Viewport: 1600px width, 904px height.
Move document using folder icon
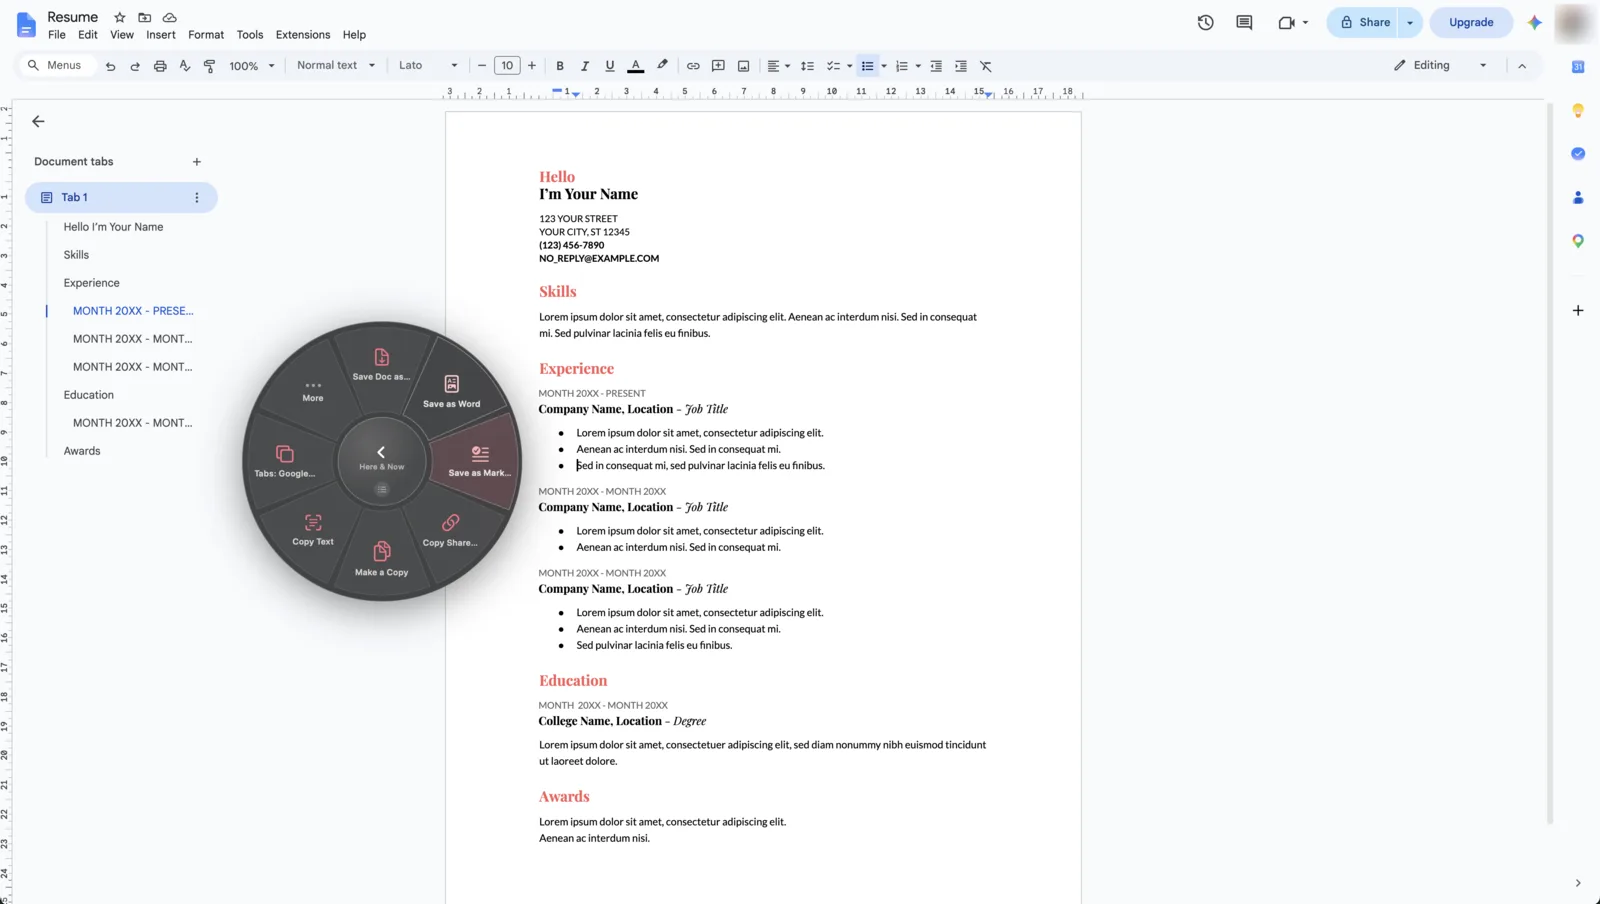pyautogui.click(x=145, y=17)
